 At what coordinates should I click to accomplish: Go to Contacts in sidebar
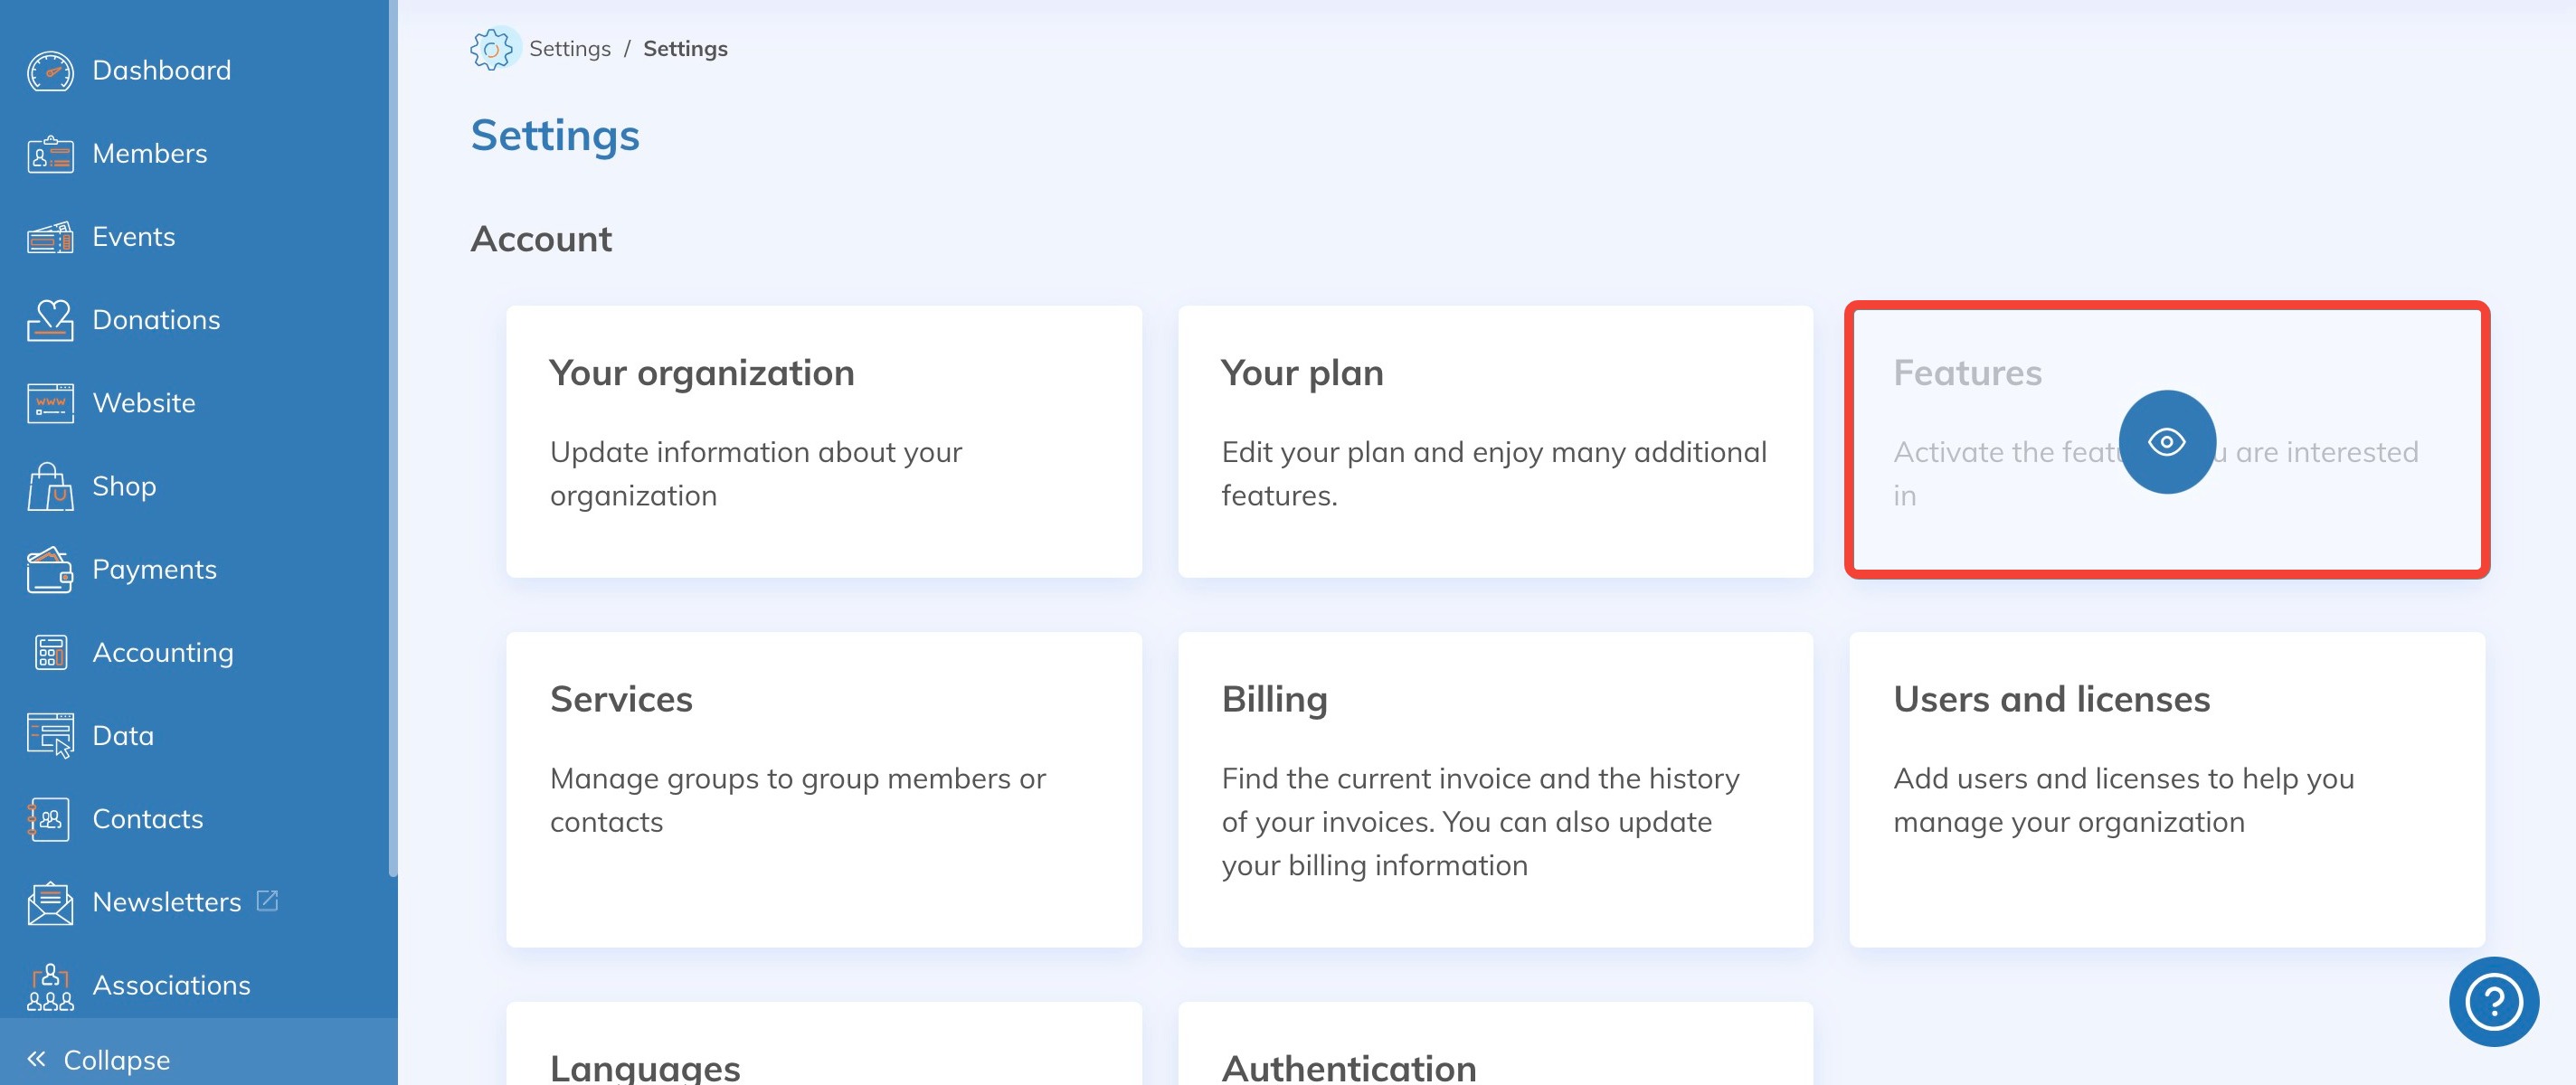(x=147, y=819)
